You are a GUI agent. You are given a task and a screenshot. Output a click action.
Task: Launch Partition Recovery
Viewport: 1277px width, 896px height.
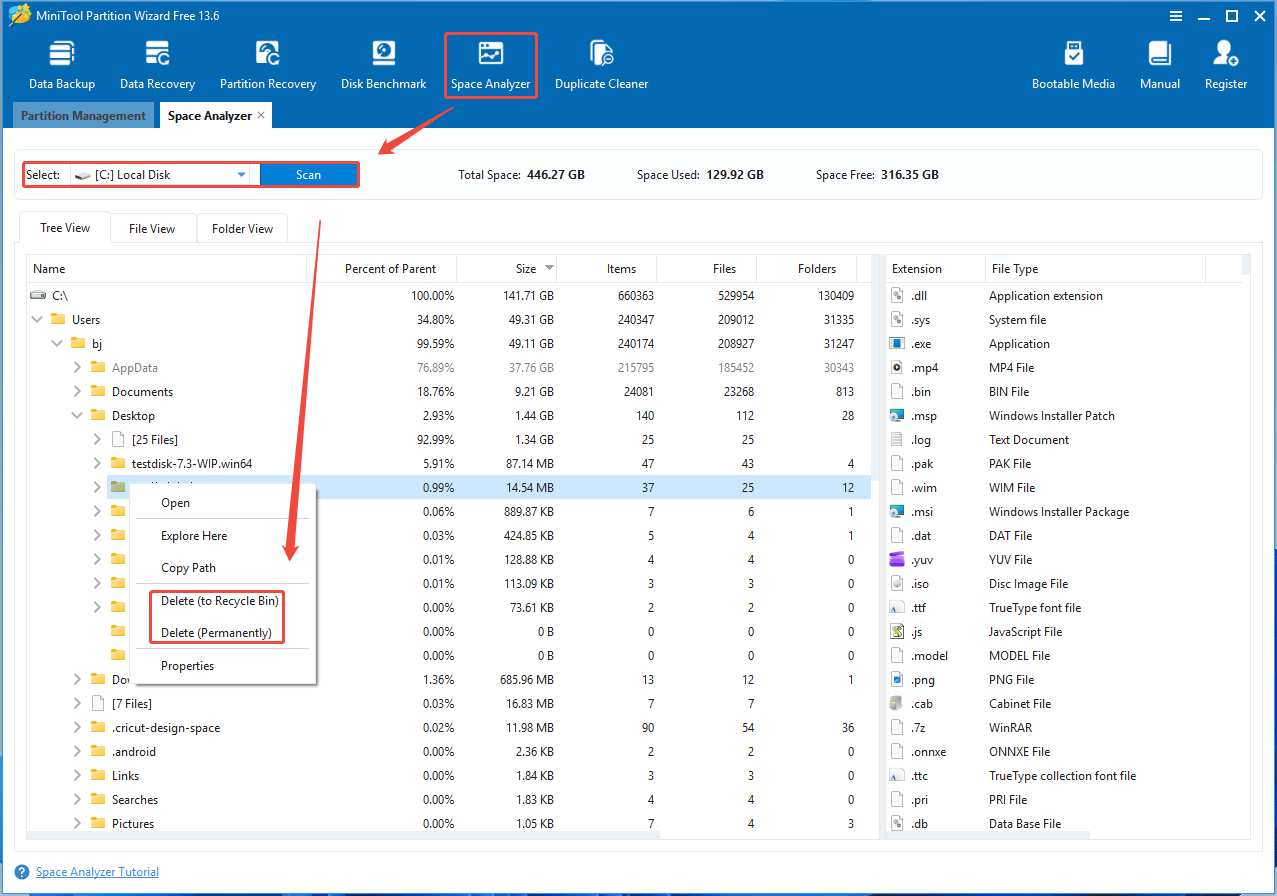(267, 62)
